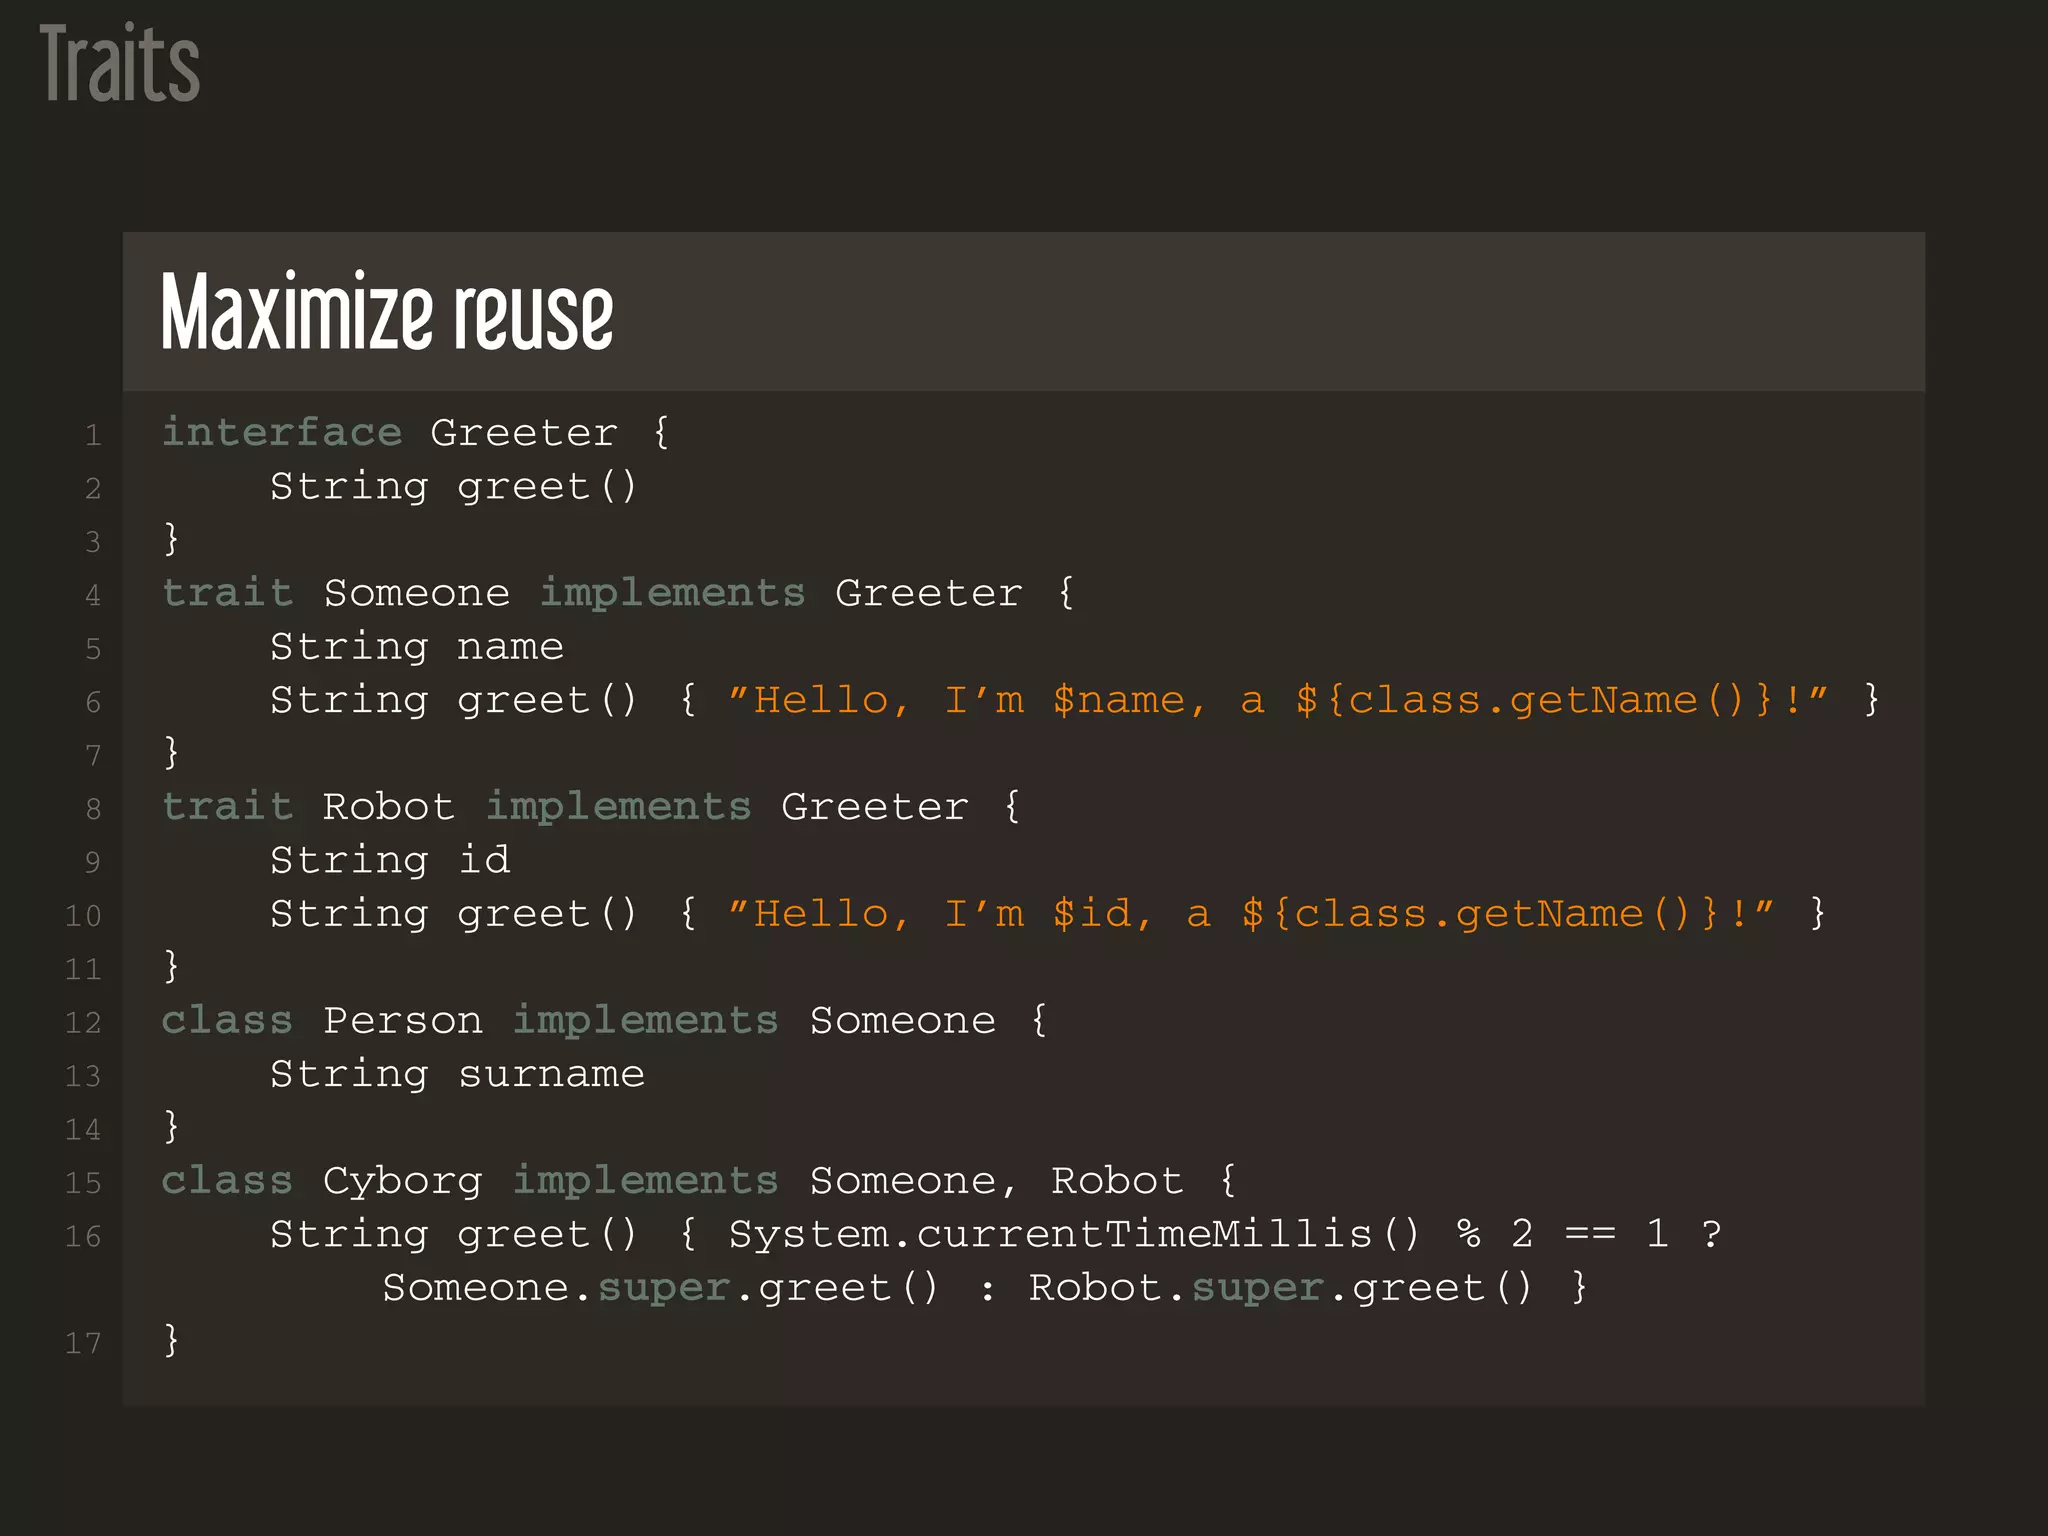Click the 'class' keyword on line 12

click(227, 1021)
